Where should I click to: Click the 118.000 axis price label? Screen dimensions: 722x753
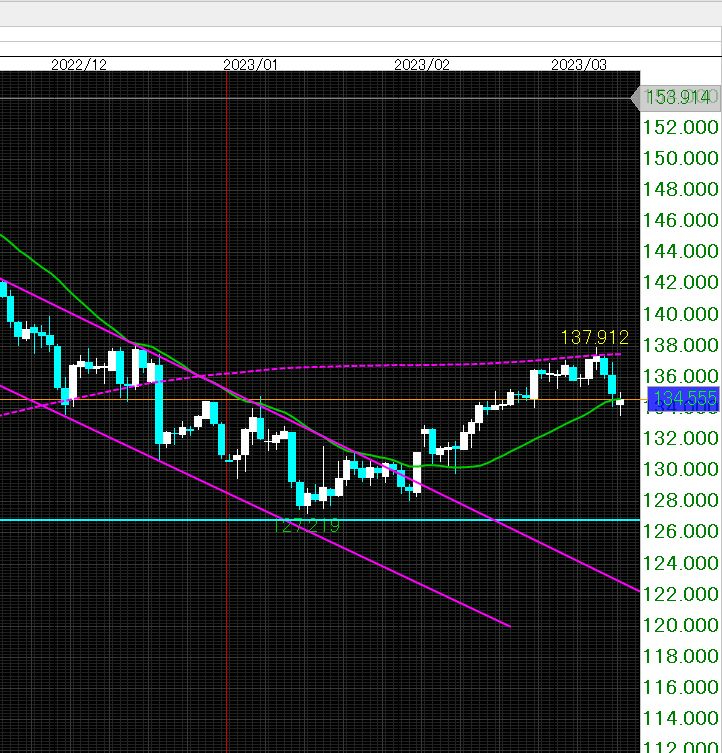(x=680, y=656)
